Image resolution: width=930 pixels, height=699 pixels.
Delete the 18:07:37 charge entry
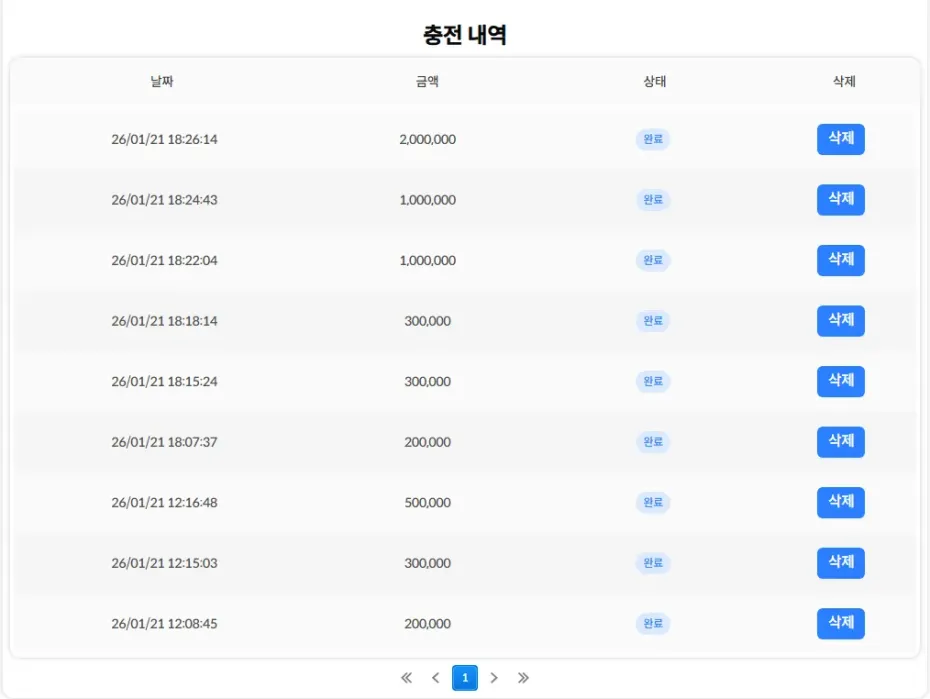click(840, 442)
